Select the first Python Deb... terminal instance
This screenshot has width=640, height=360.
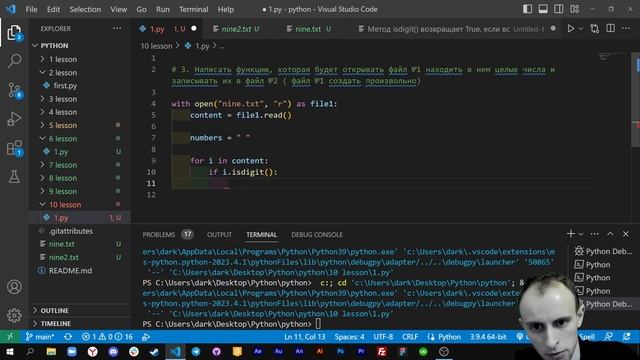point(603,251)
